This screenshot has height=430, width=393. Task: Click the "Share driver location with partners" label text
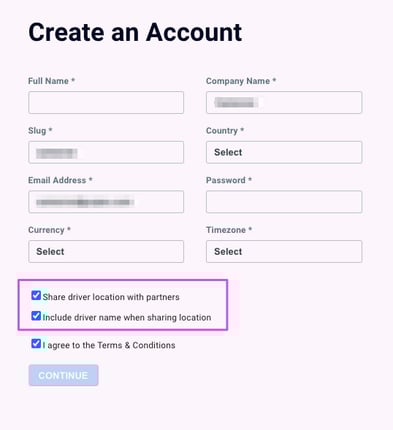click(111, 297)
